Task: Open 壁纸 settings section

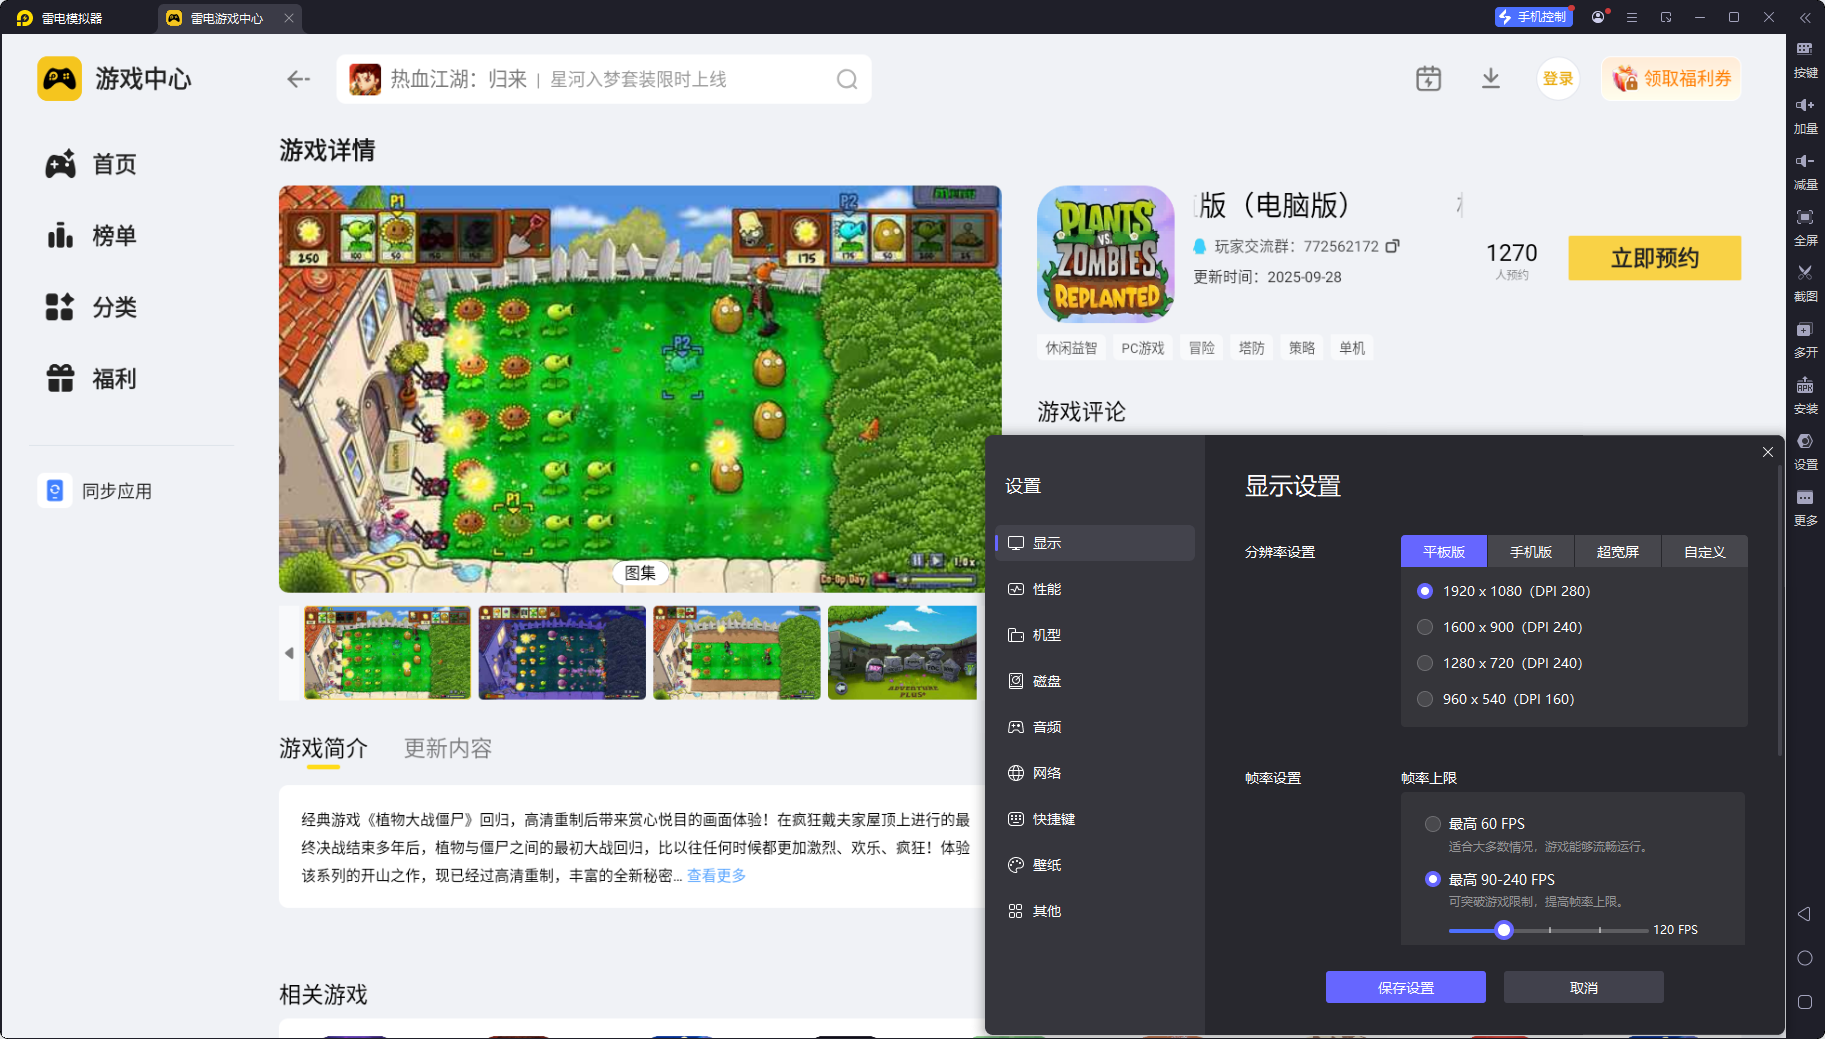Action: tap(1095, 865)
